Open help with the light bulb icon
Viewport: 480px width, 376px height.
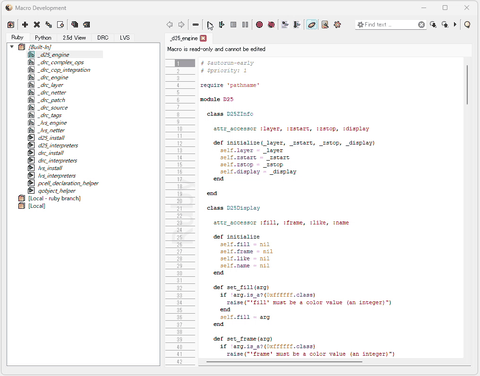click(467, 25)
